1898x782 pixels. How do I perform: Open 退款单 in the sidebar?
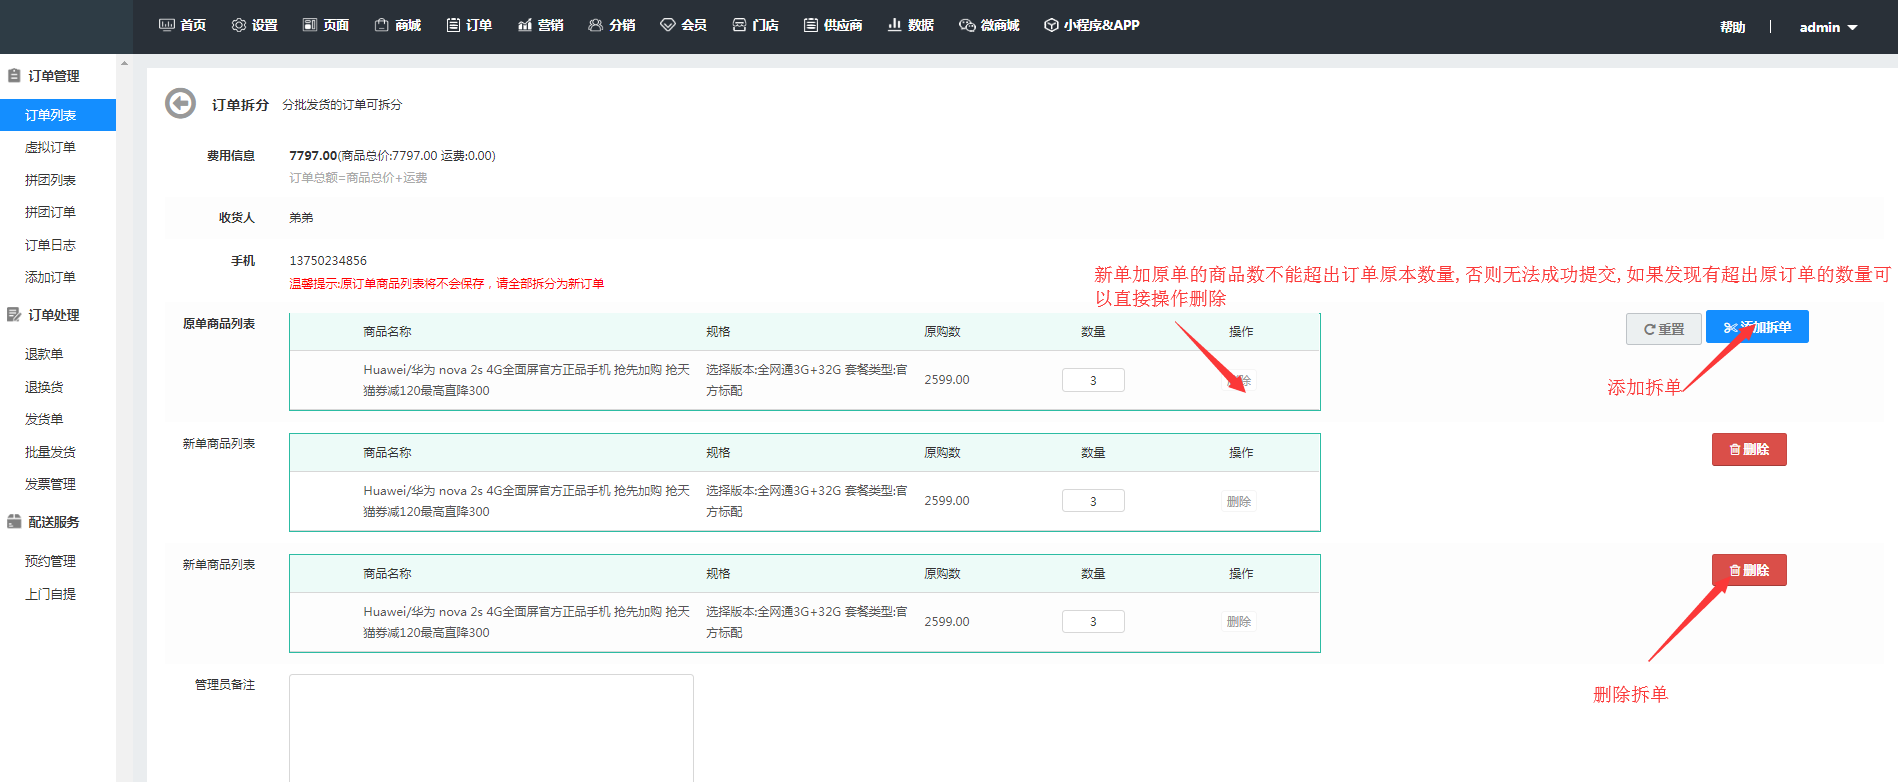[44, 354]
